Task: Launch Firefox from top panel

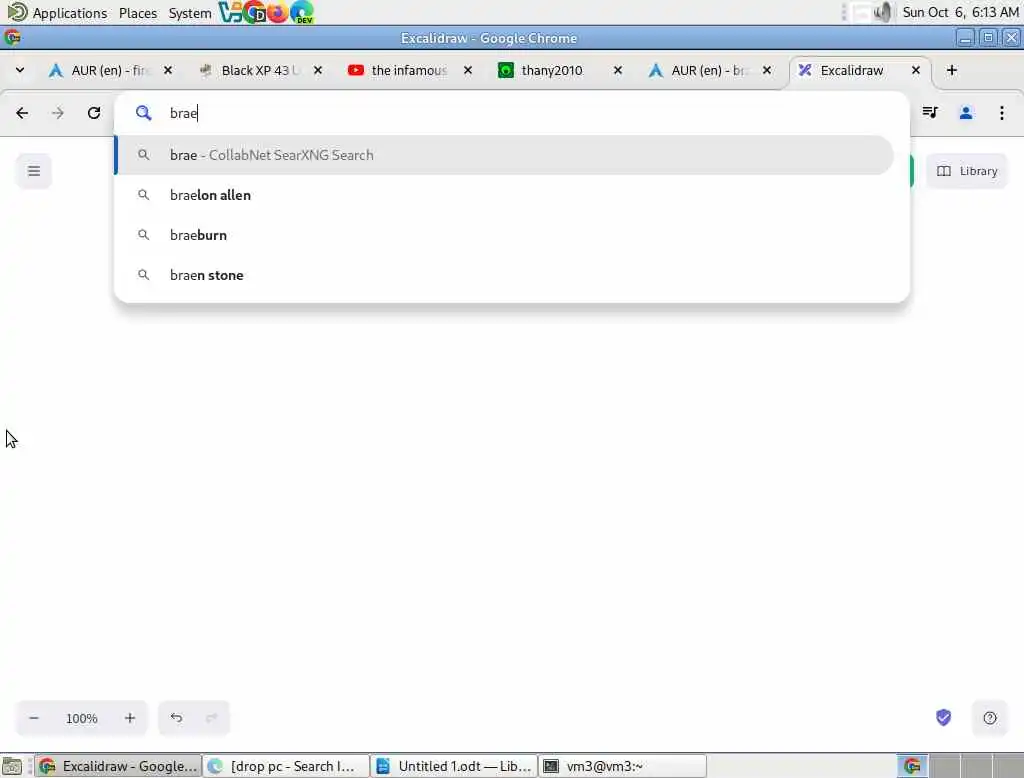Action: [278, 12]
